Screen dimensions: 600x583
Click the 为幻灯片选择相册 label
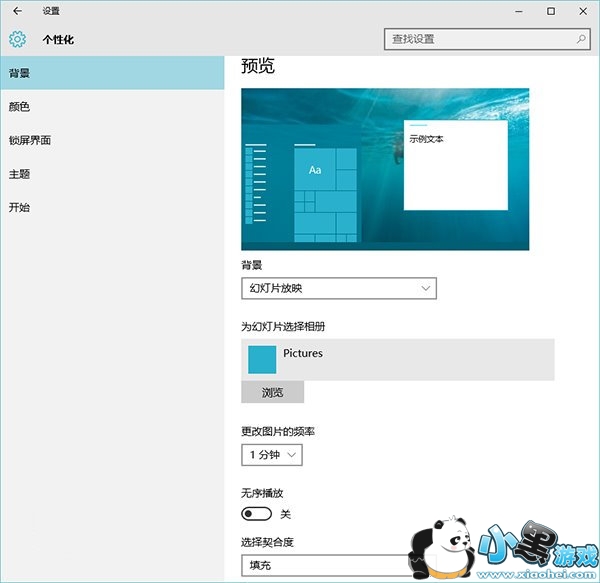[283, 326]
